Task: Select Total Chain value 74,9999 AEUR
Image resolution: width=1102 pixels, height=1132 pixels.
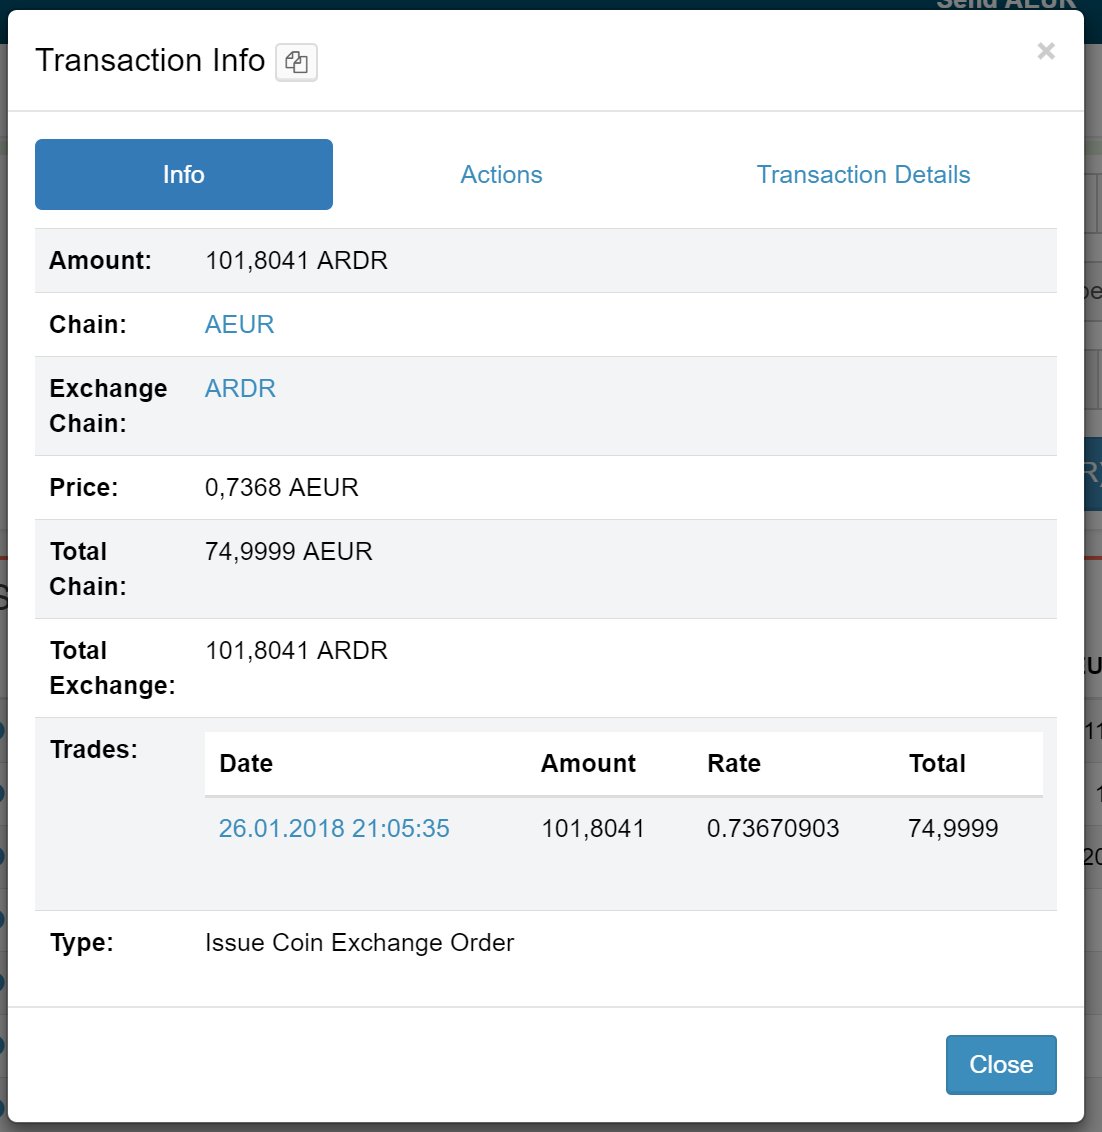Action: pos(288,552)
